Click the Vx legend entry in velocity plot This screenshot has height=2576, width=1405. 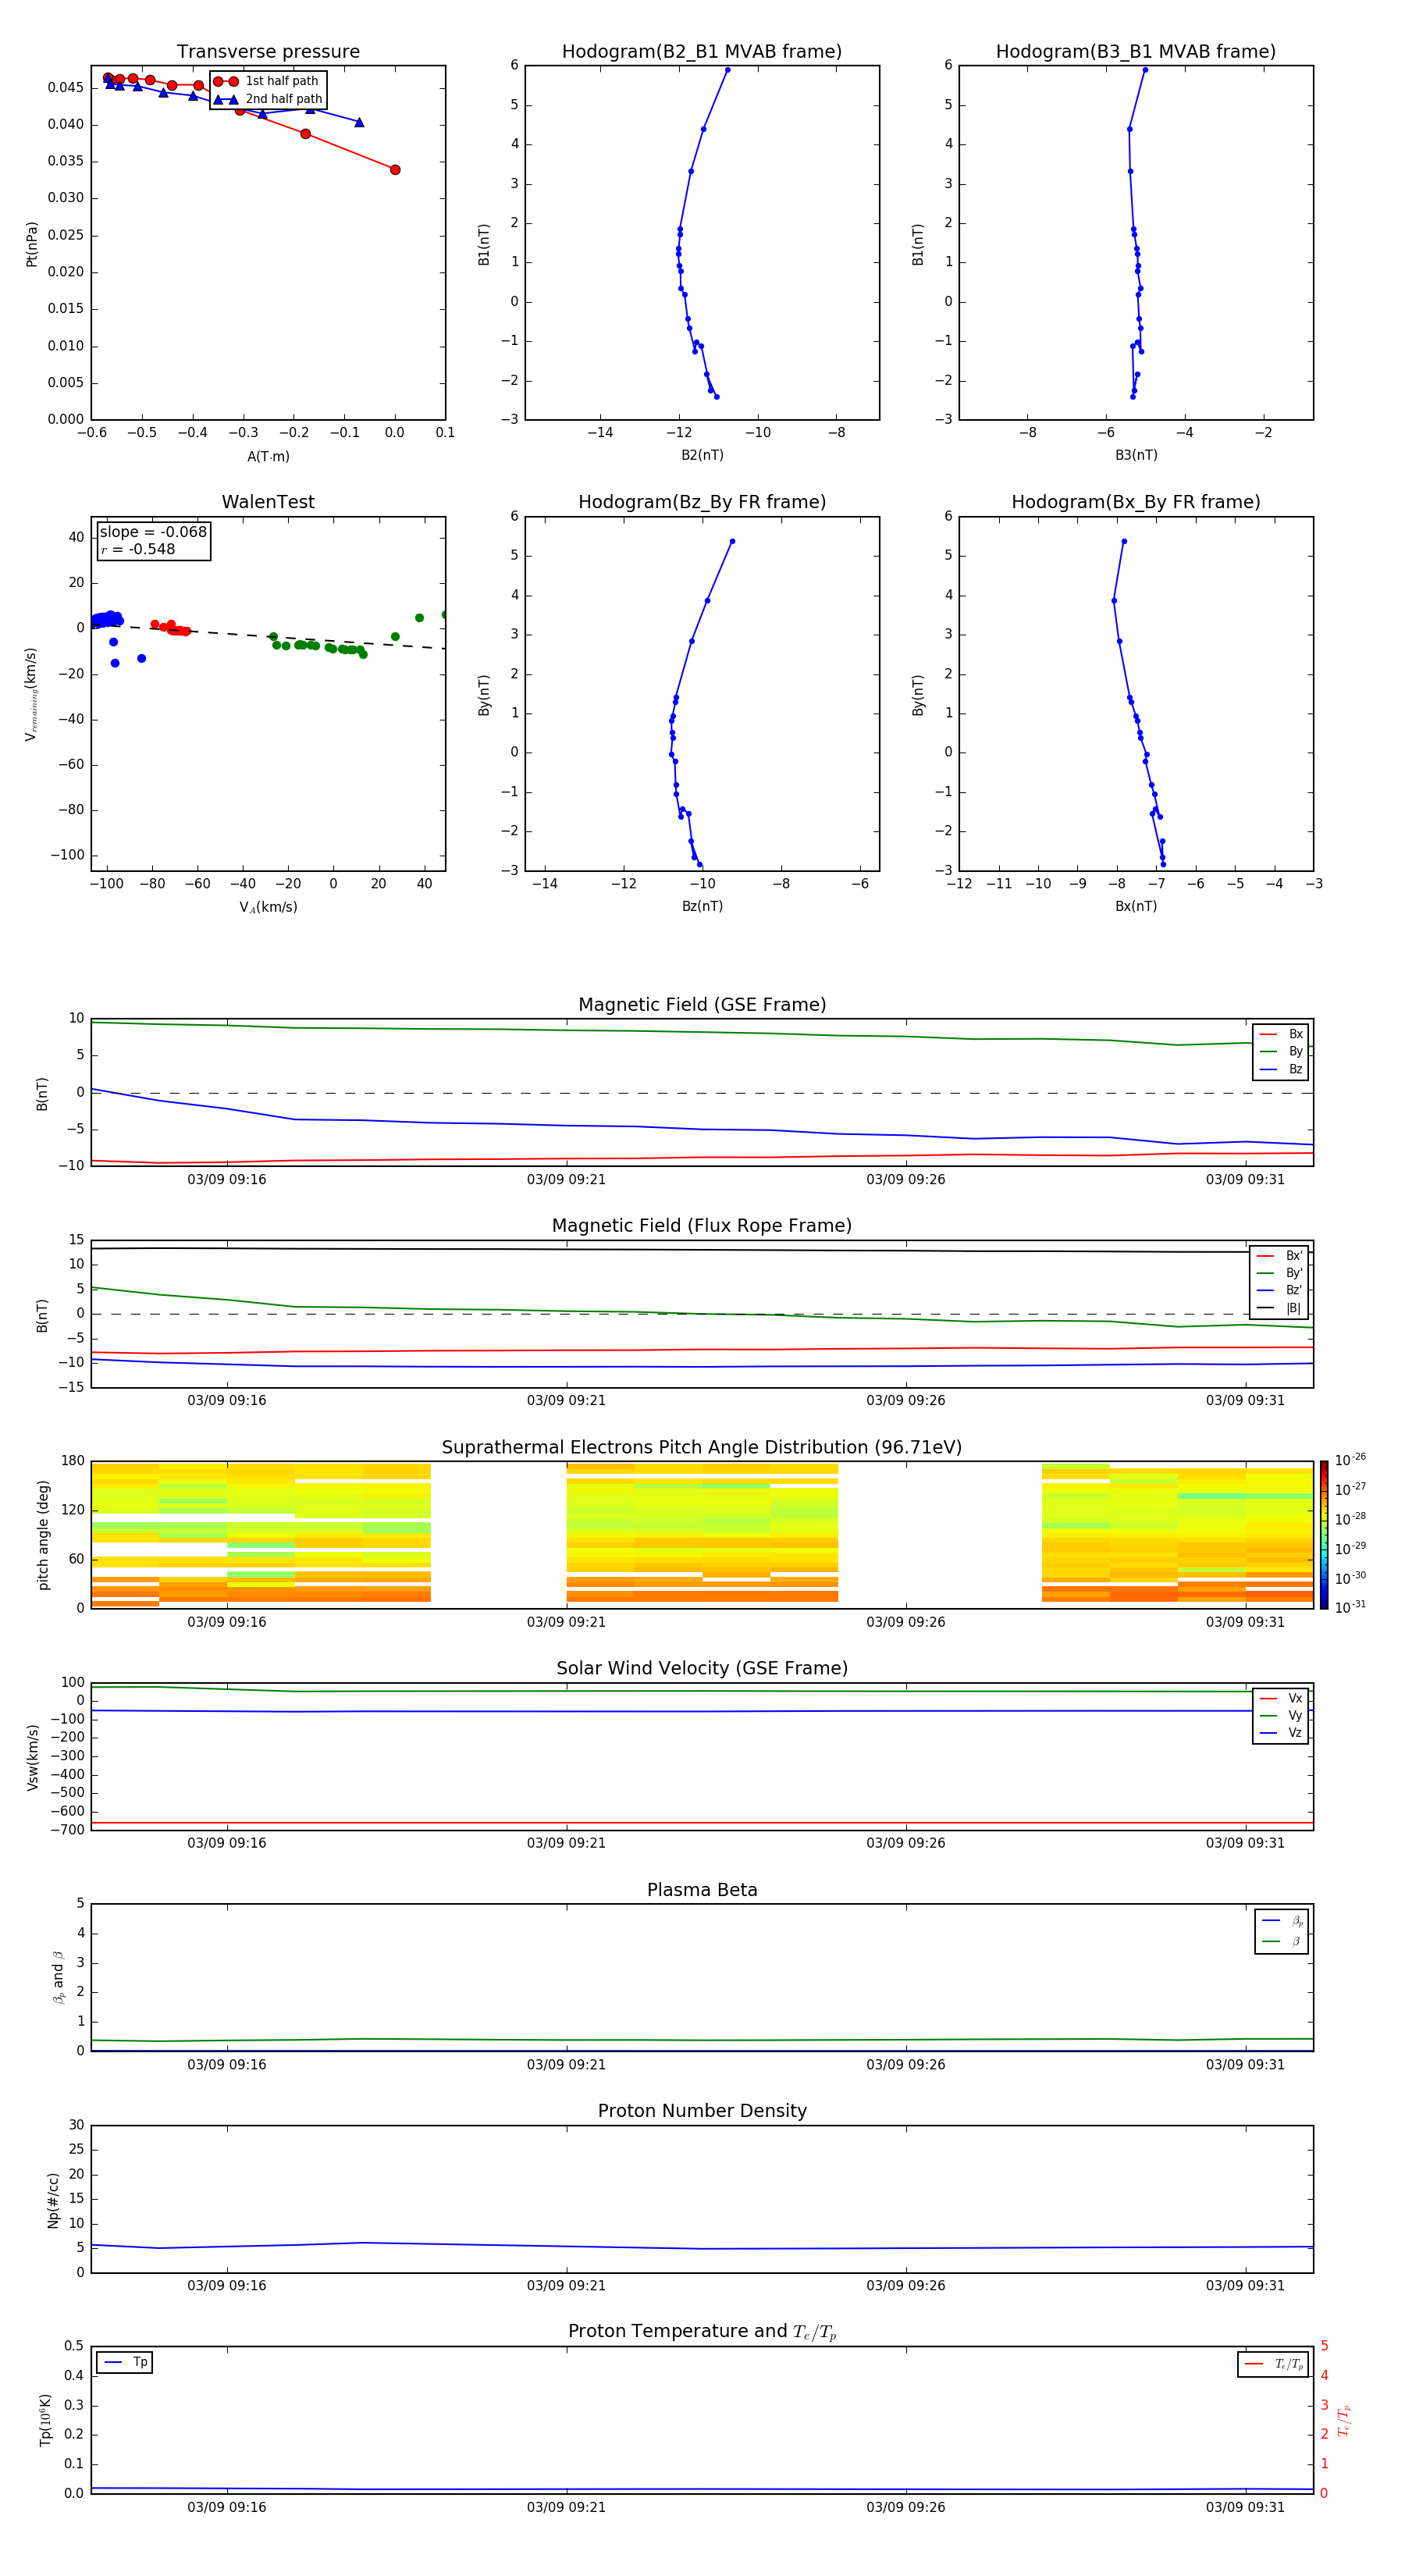coord(1281,1698)
